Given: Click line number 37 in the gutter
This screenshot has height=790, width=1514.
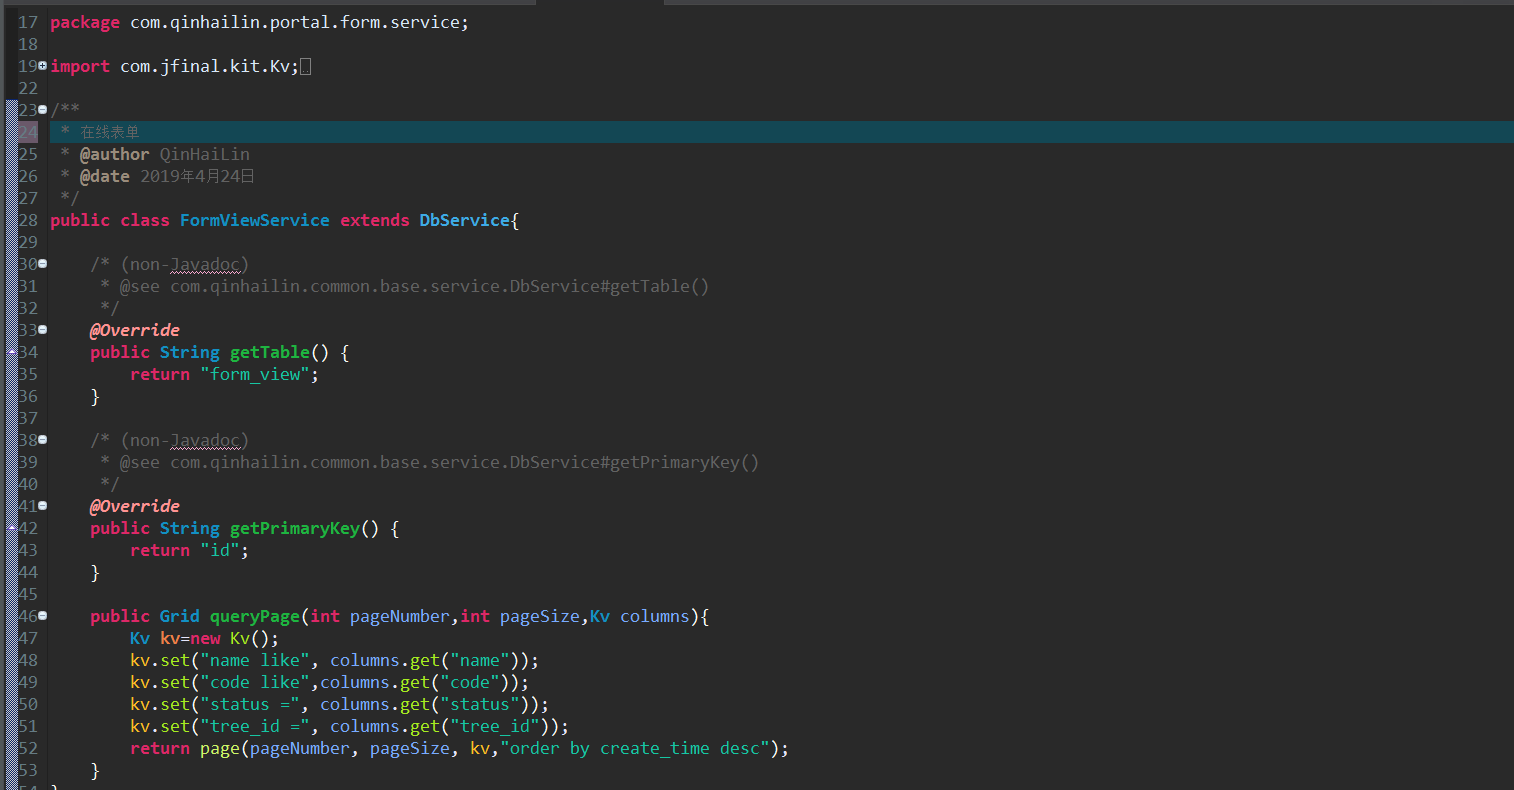Looking at the screenshot, I should point(28,418).
